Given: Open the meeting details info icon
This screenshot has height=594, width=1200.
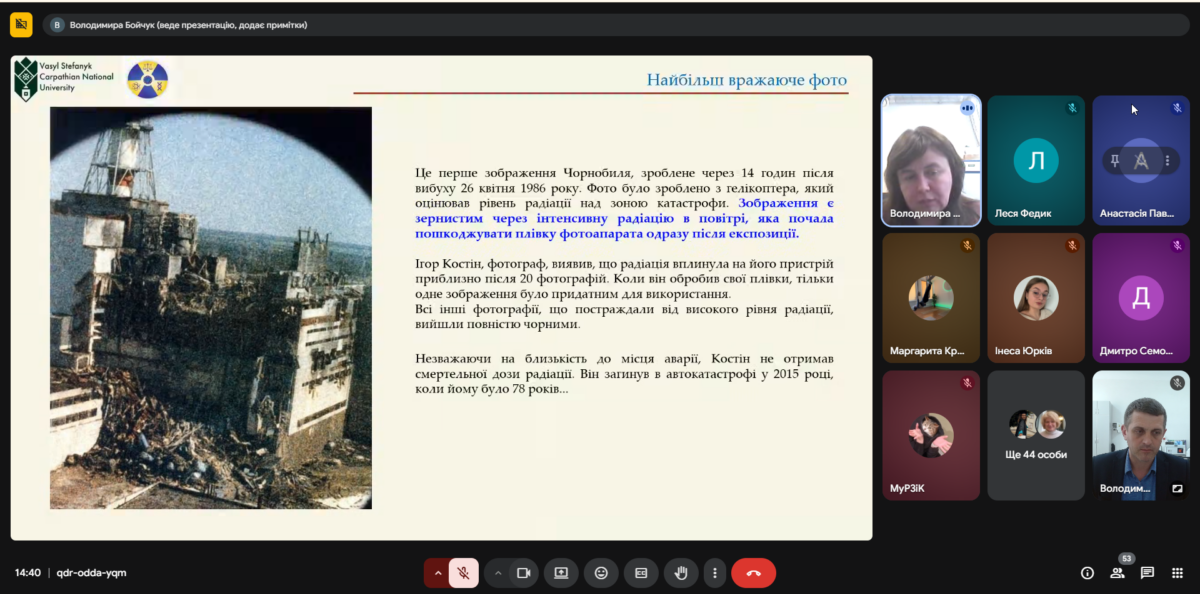Looking at the screenshot, I should 1087,573.
